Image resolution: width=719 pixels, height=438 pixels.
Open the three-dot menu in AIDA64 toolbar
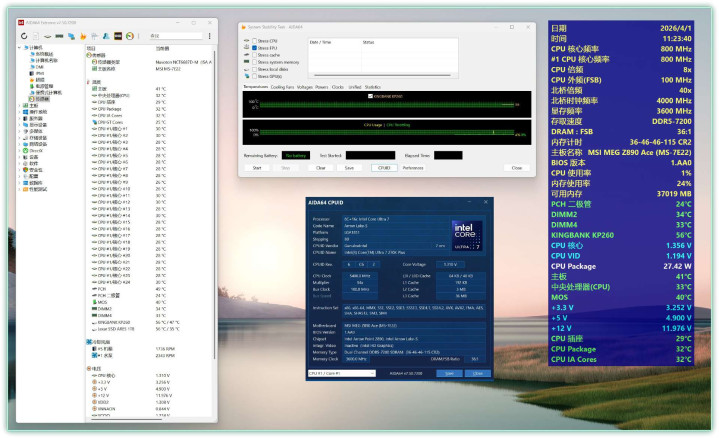point(211,35)
